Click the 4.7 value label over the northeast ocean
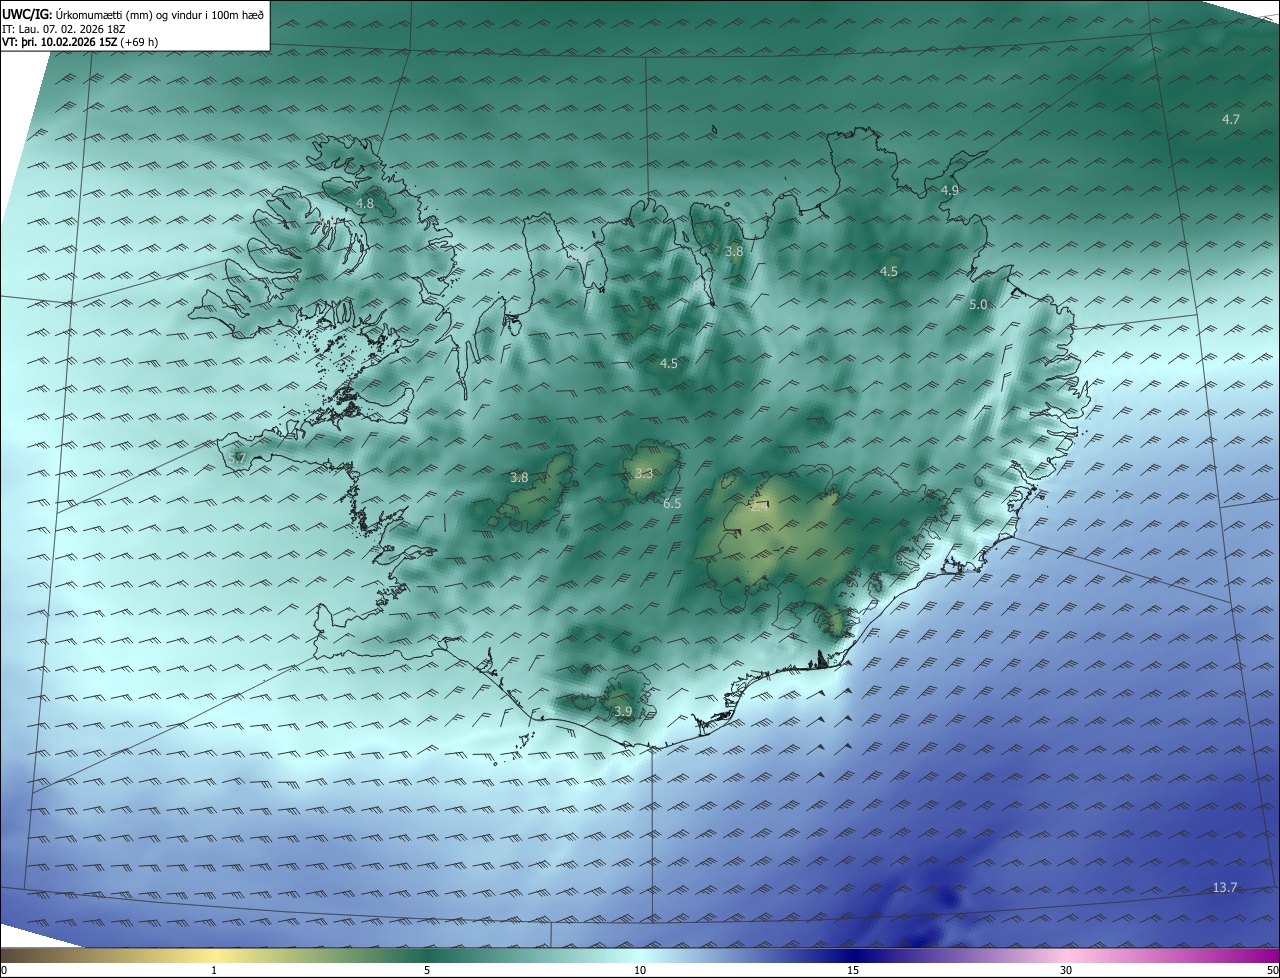Image resolution: width=1280 pixels, height=978 pixels. point(1231,119)
